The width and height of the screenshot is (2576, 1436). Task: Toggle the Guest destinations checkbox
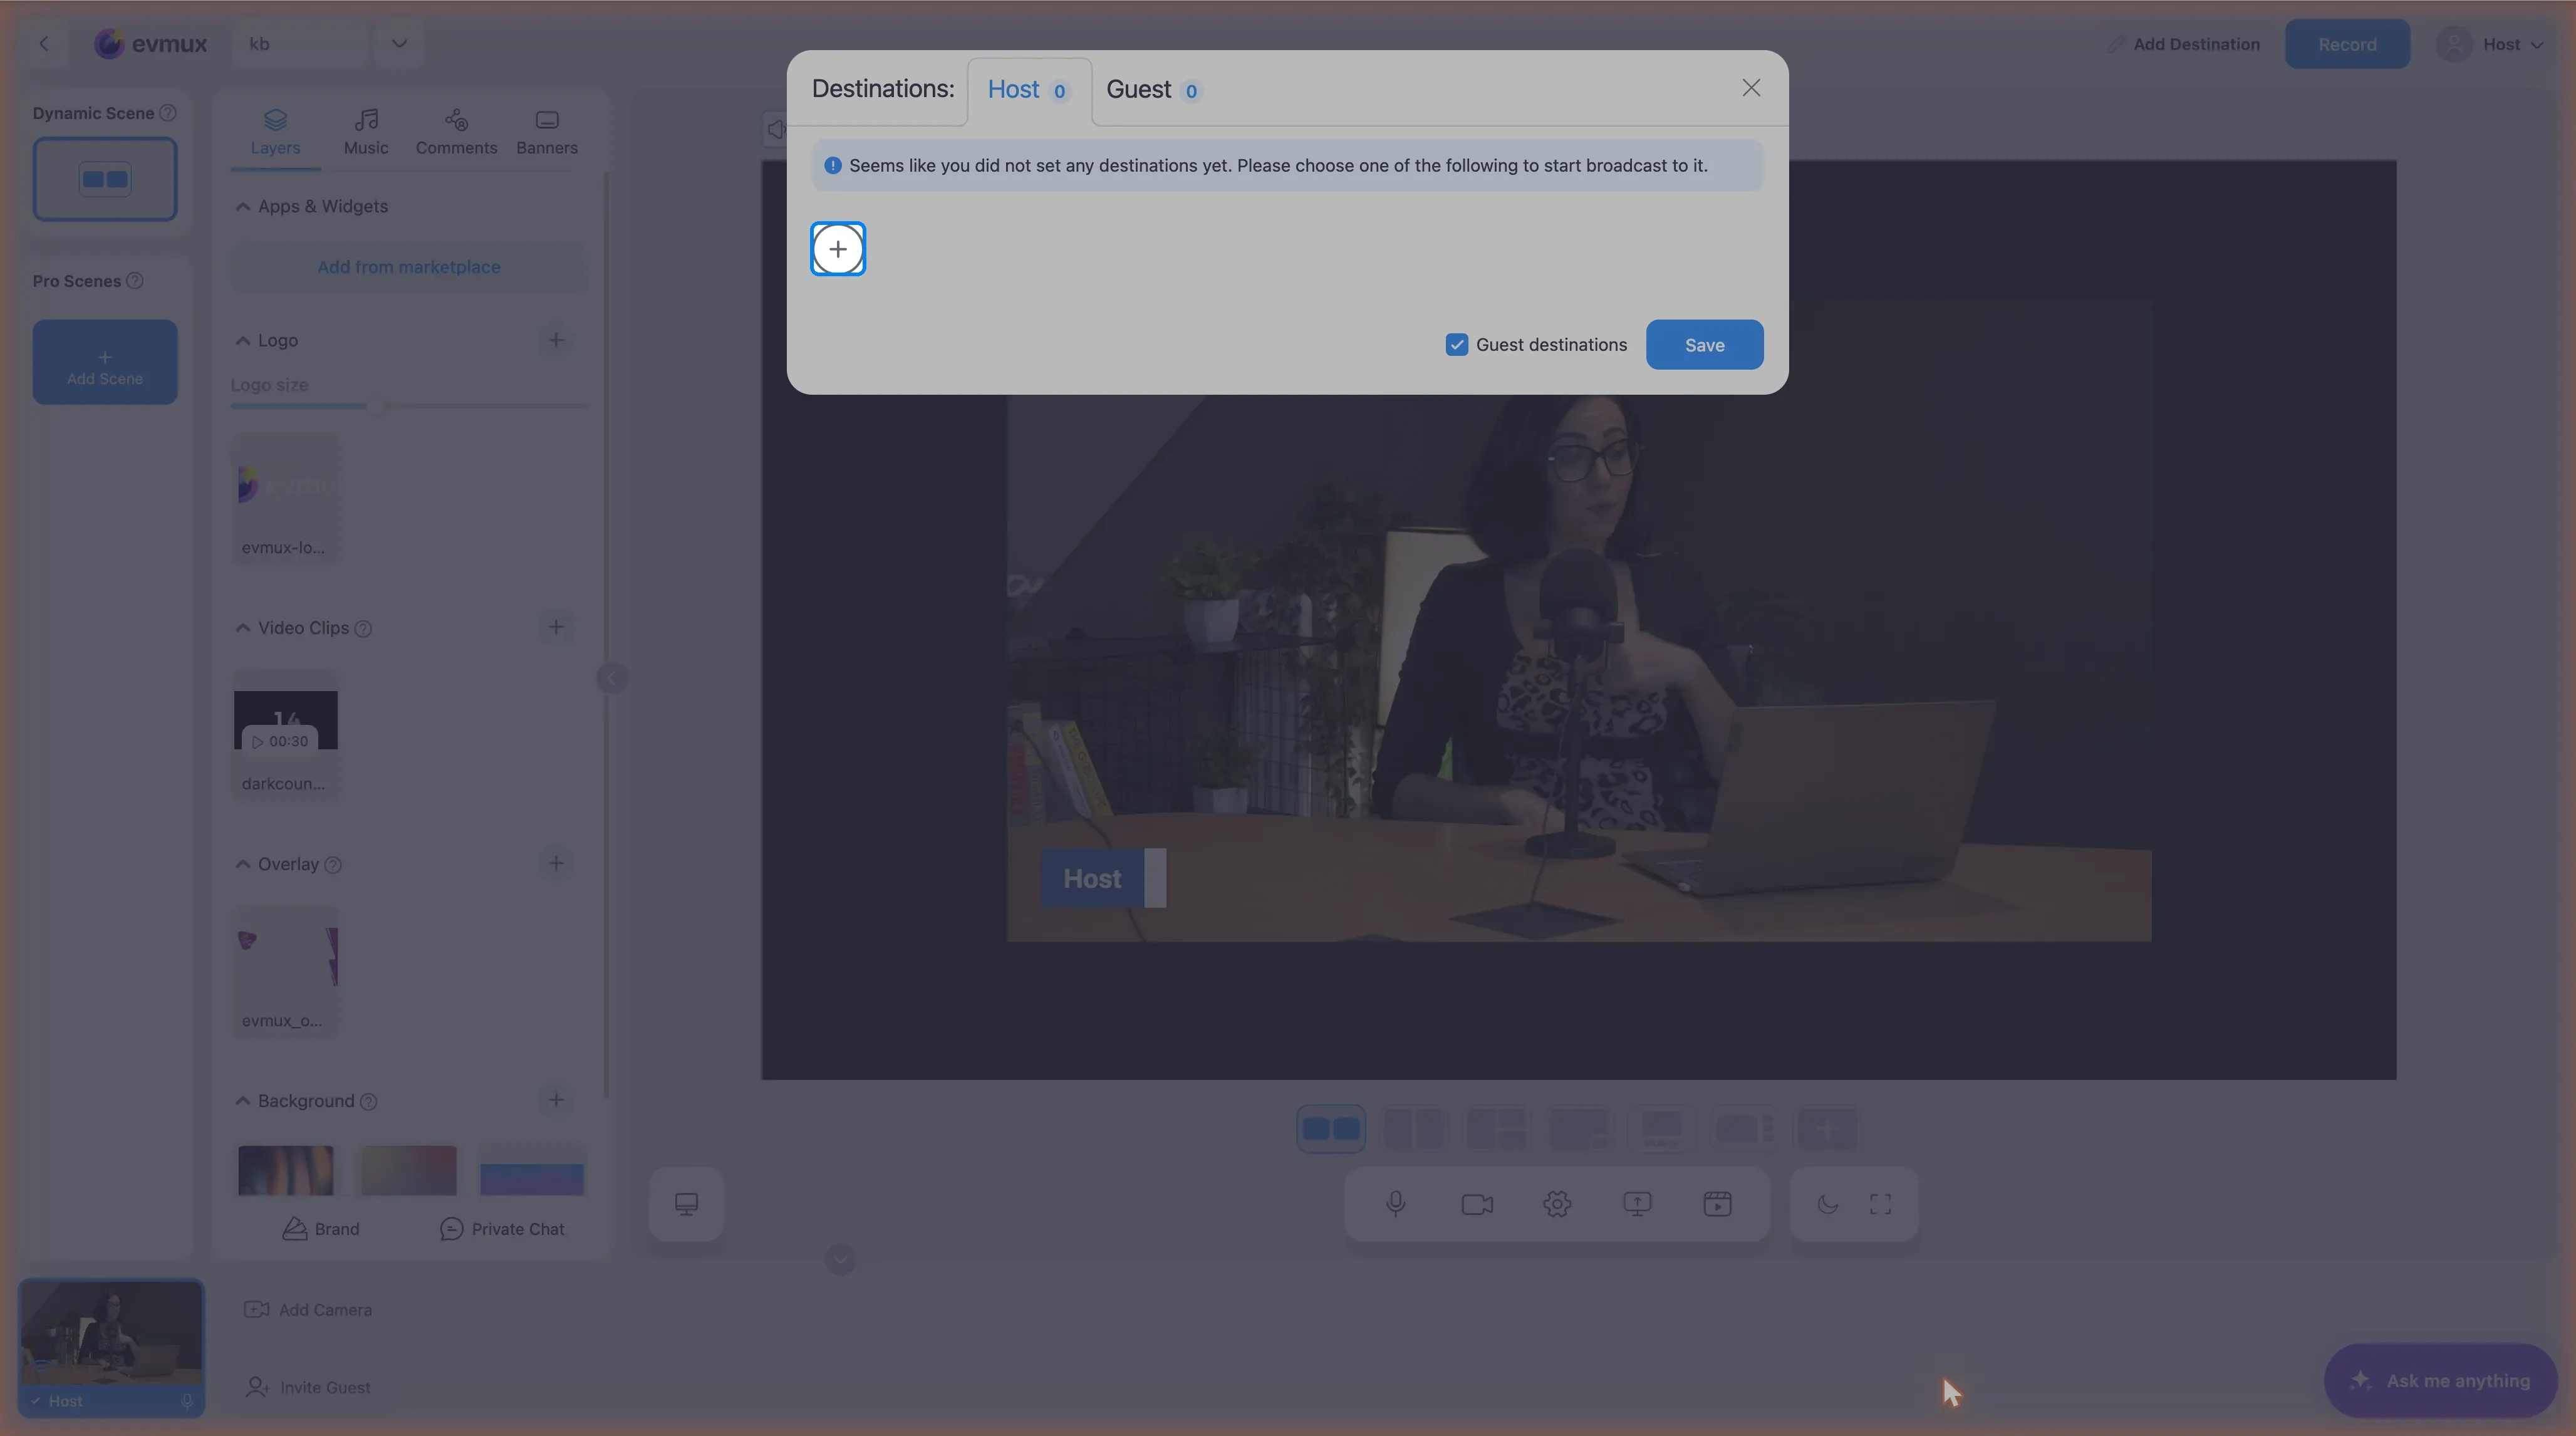pos(1456,345)
